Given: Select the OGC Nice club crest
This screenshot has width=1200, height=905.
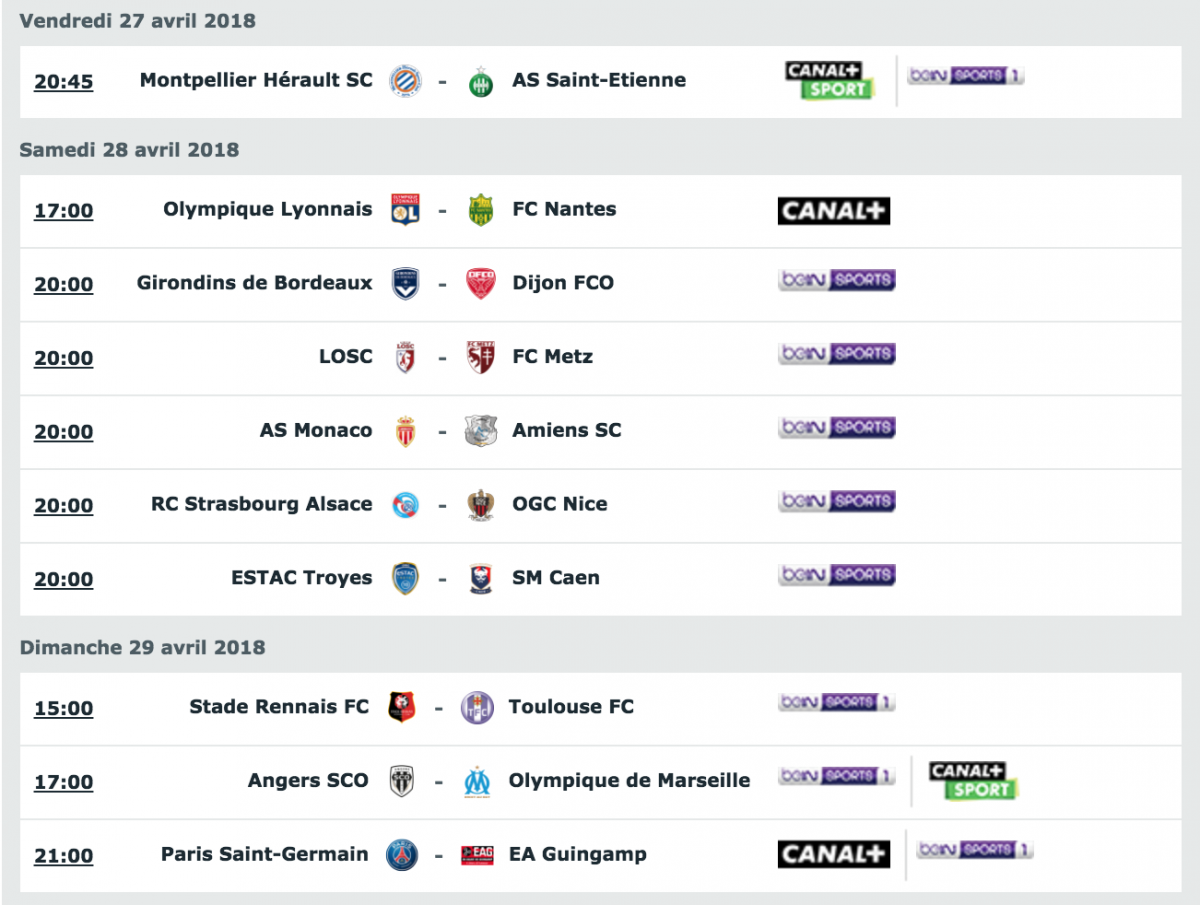Looking at the screenshot, I should point(481,505).
